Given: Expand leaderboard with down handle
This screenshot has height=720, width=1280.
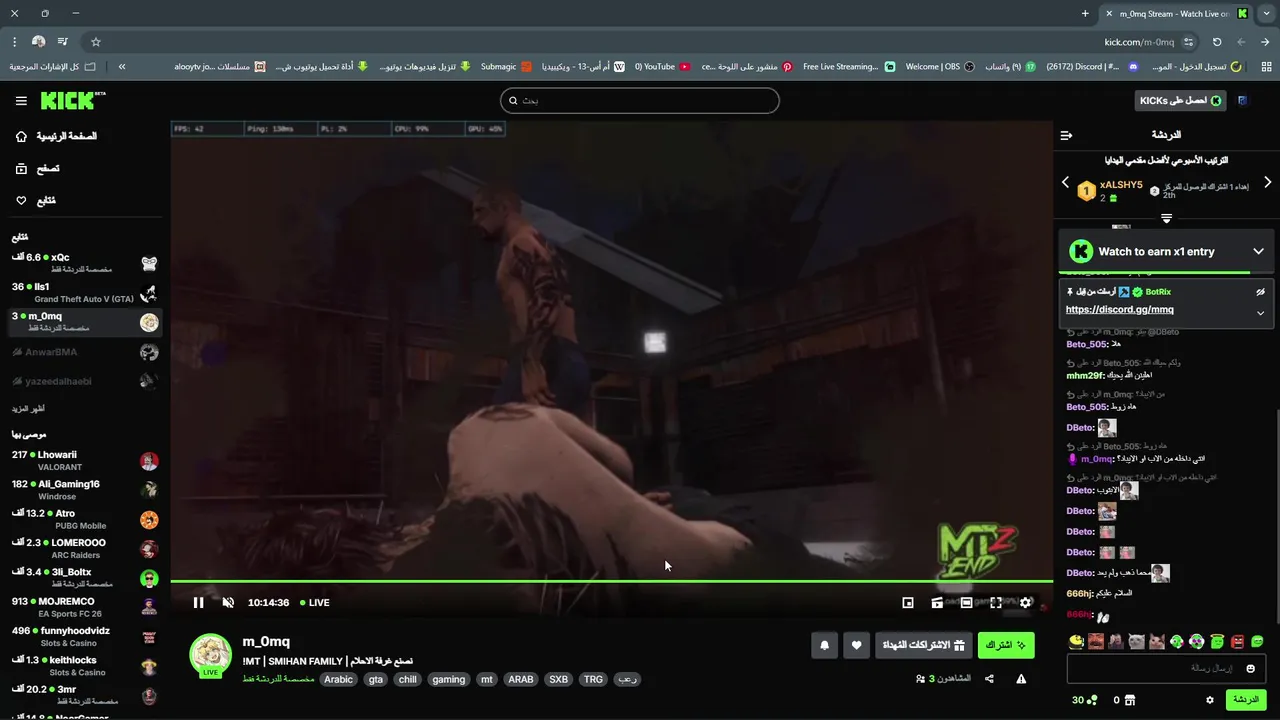Looking at the screenshot, I should click(1166, 218).
